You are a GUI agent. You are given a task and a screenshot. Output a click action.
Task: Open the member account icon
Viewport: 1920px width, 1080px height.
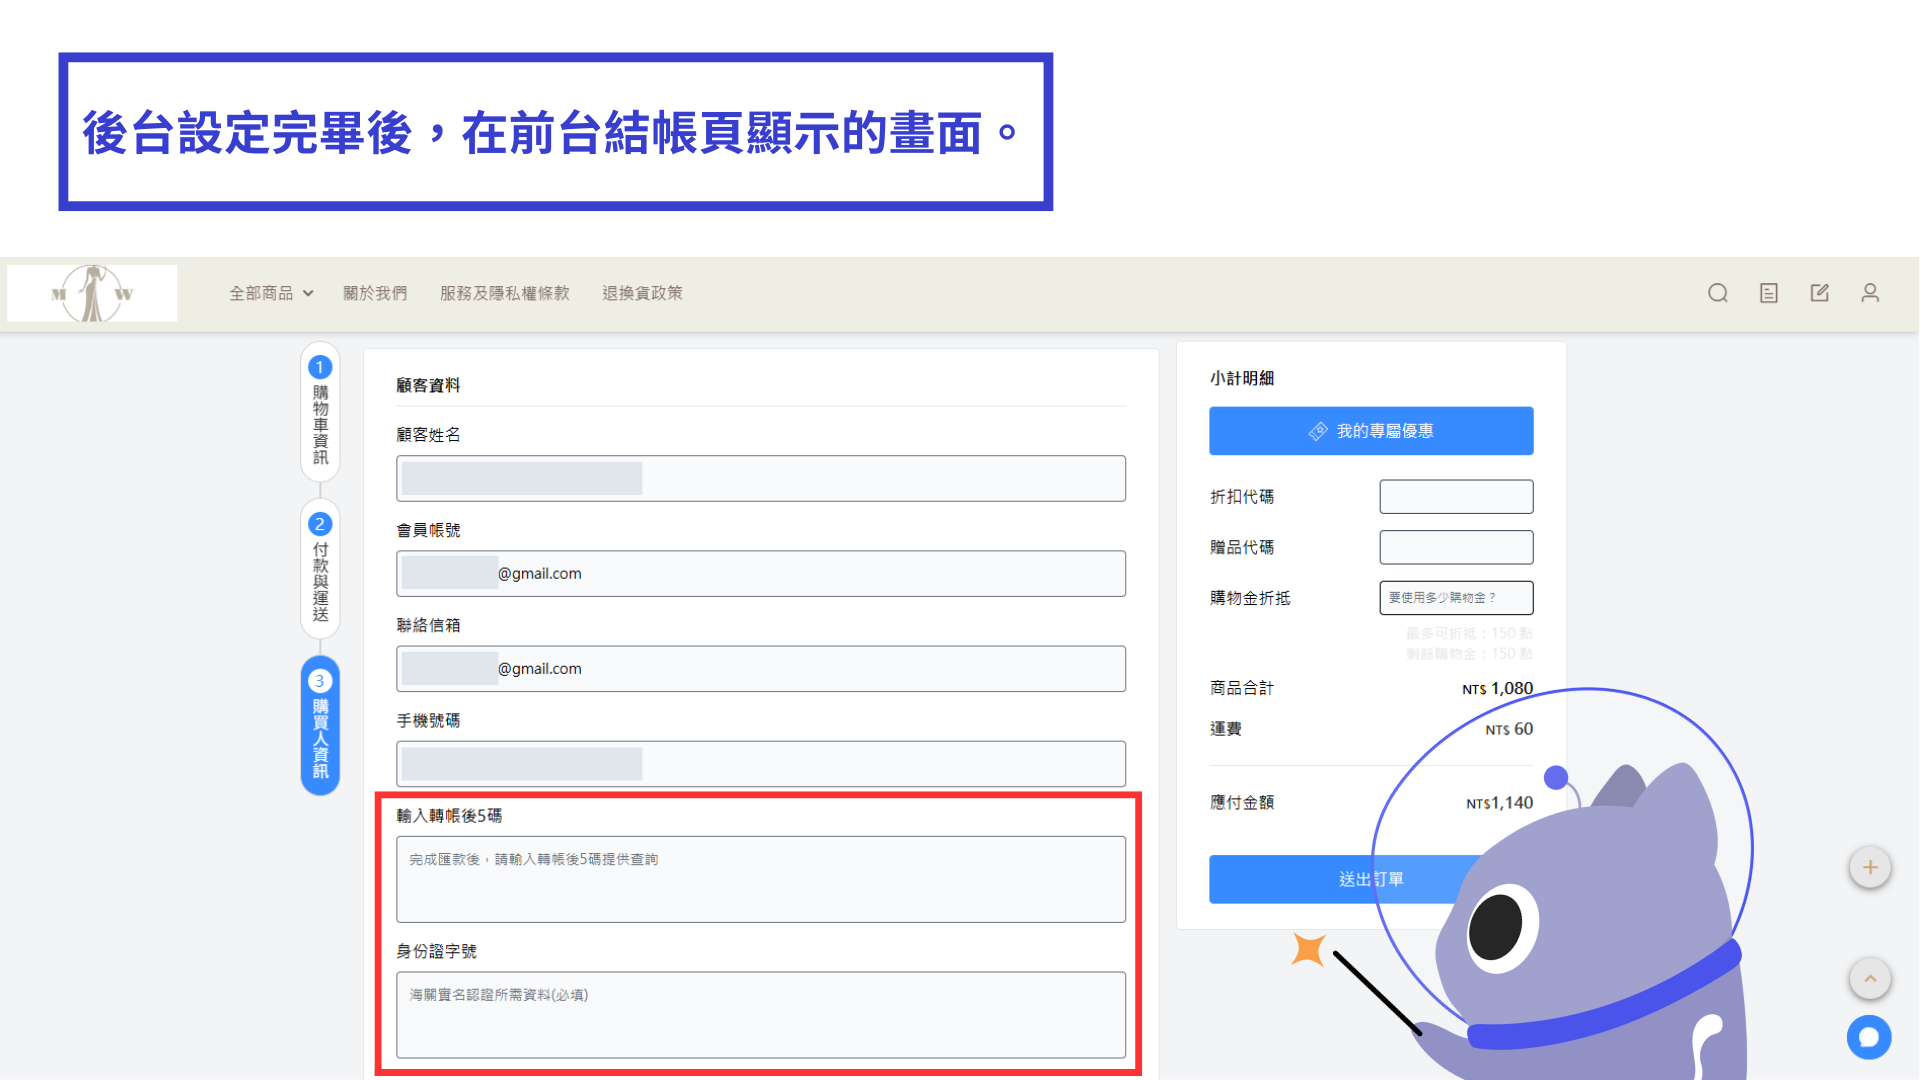pos(1870,293)
